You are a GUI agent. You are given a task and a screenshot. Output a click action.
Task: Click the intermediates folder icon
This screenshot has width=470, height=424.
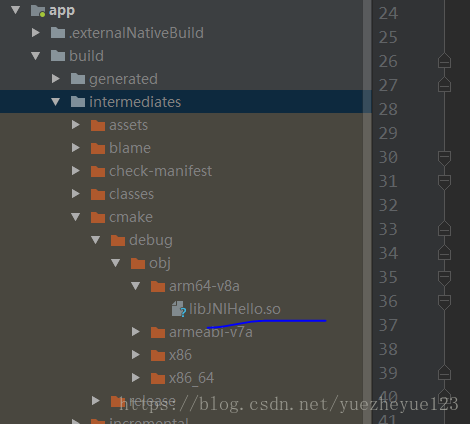[78, 102]
